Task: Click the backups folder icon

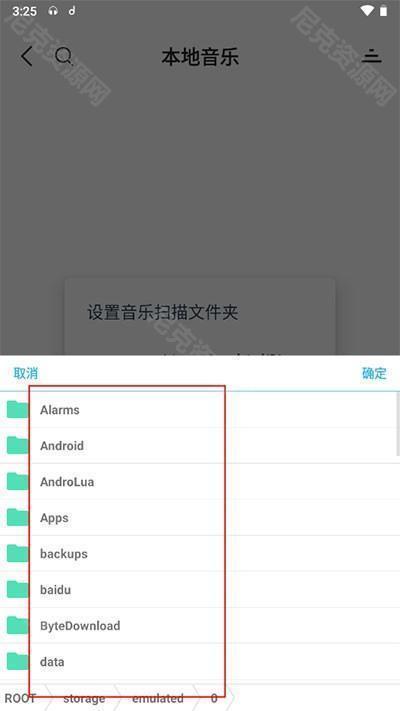Action: pos(18,553)
